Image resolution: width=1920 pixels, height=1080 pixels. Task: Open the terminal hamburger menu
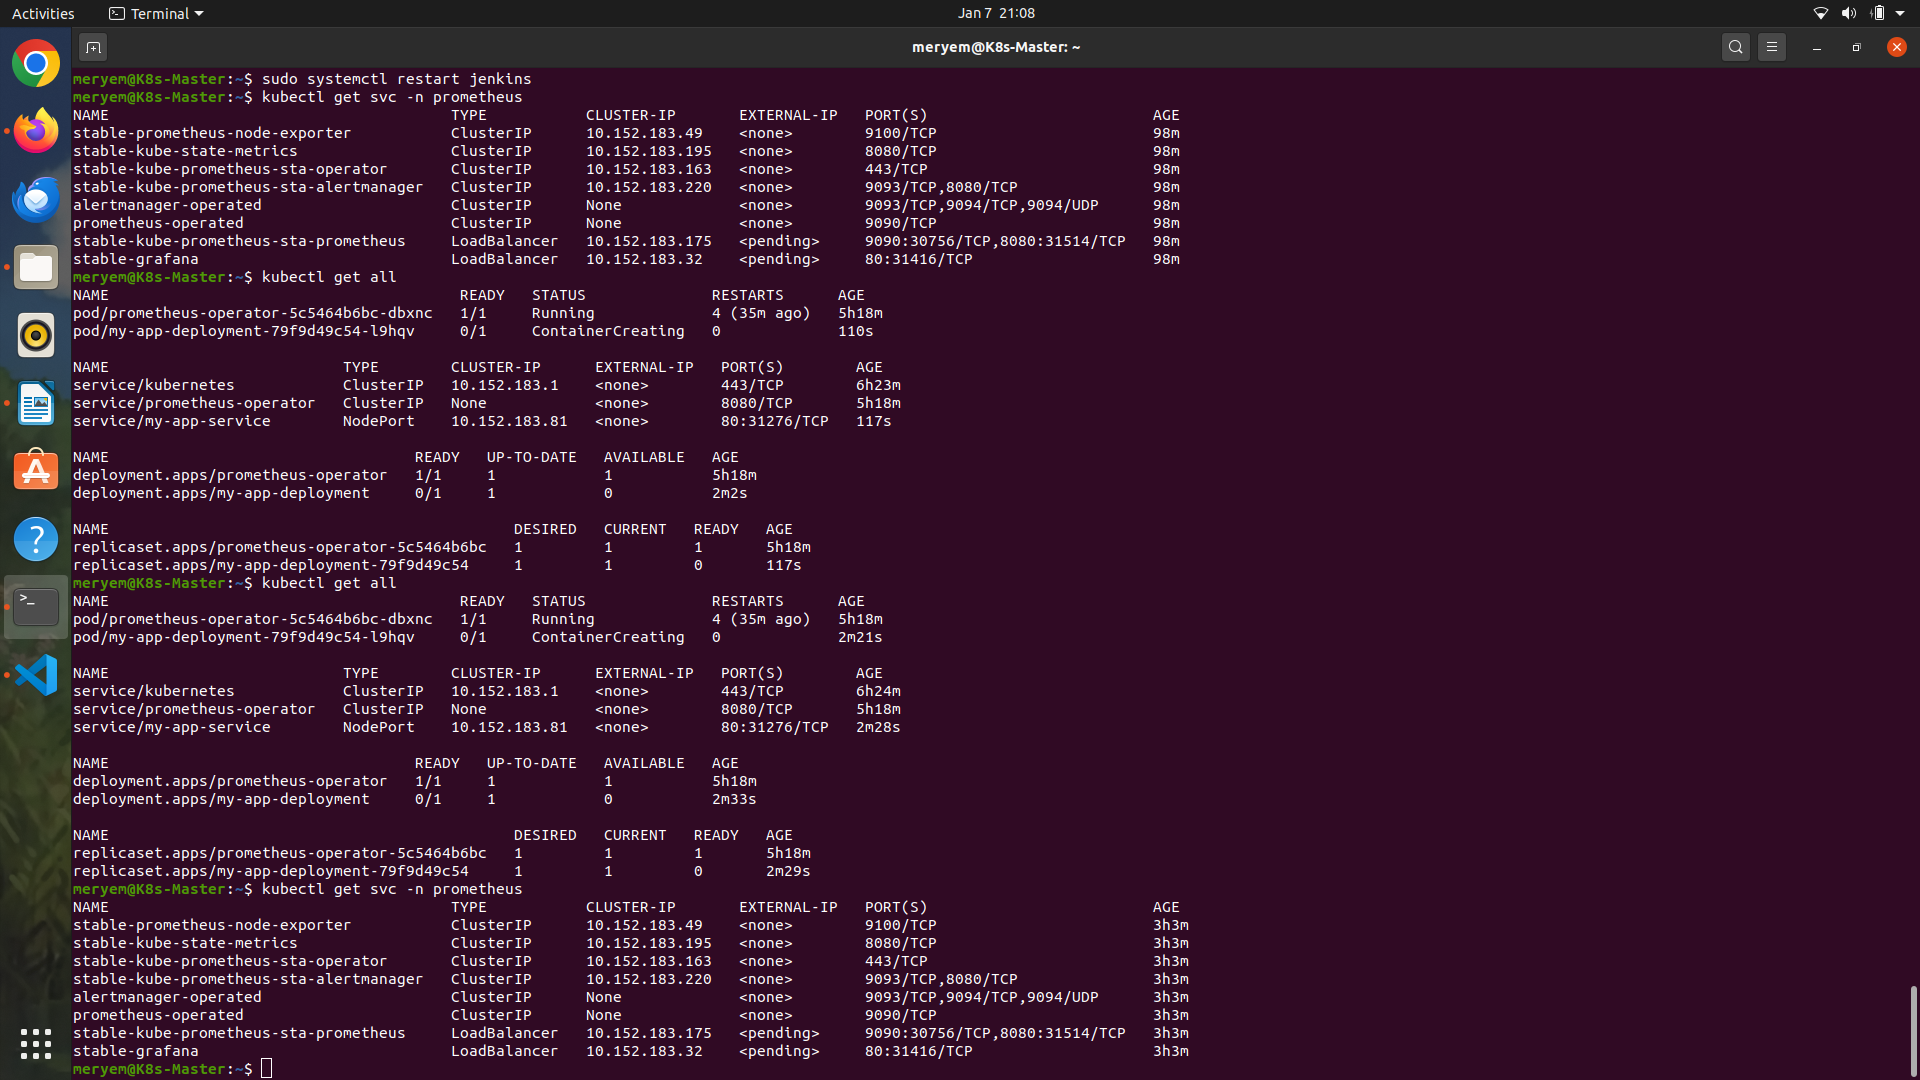[1772, 47]
